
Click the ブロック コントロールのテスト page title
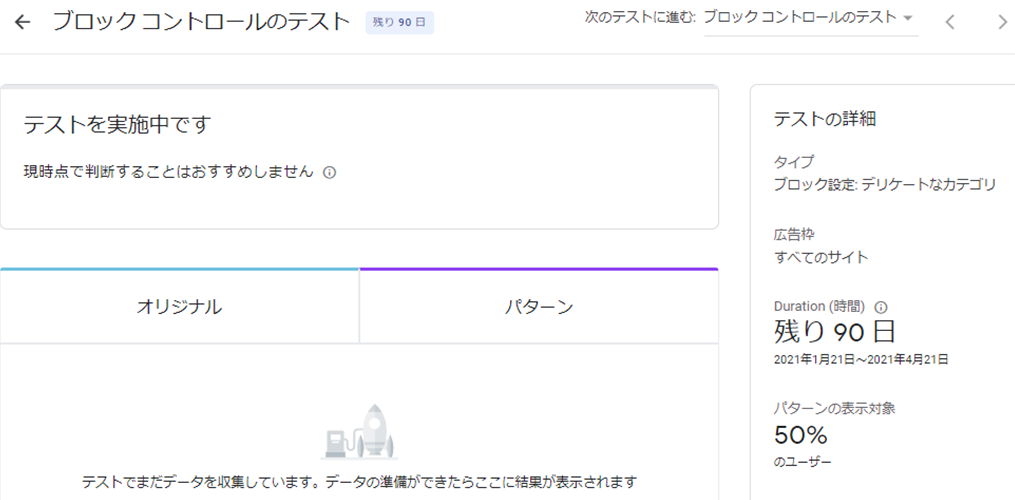coord(201,22)
